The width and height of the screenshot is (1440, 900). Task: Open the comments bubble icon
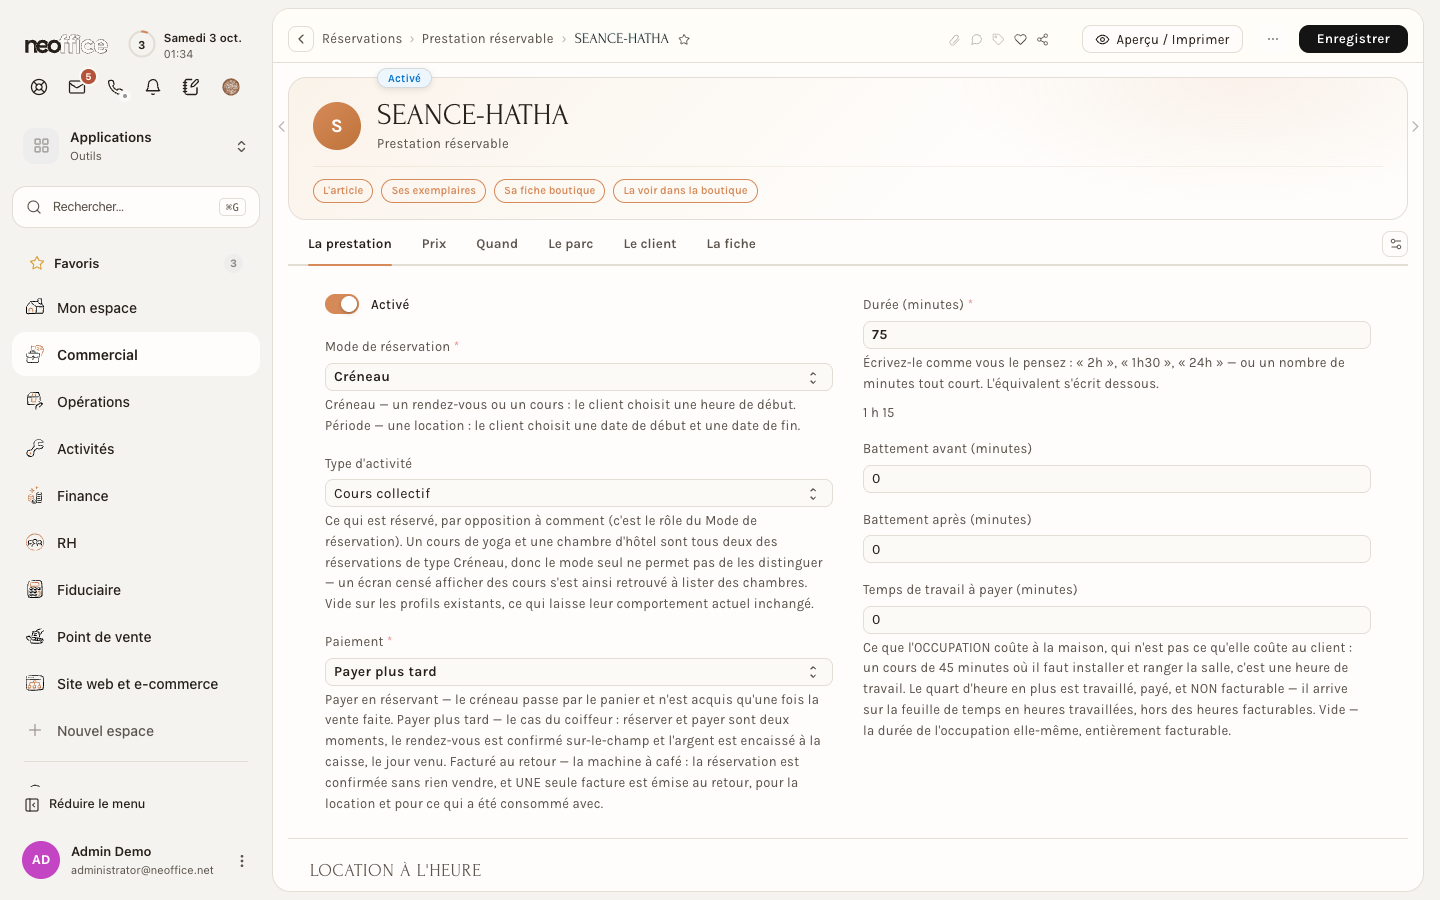976,39
